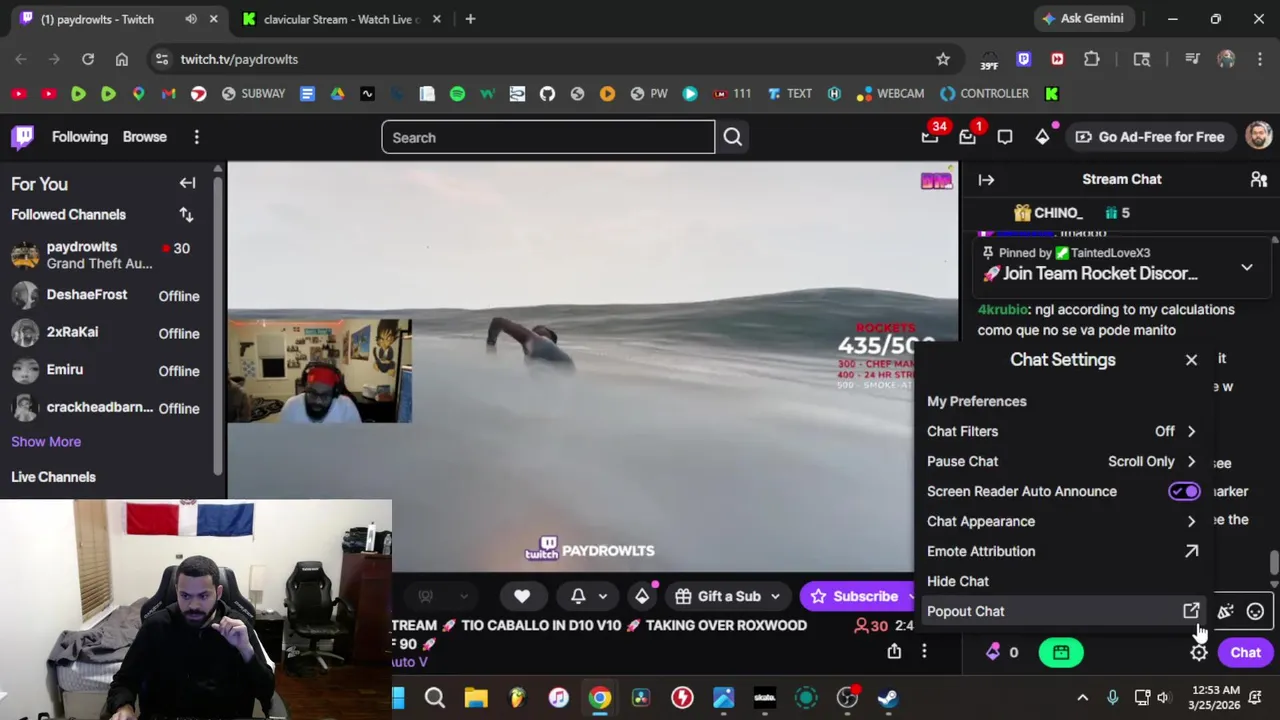
Task: Click the CONTROLLER bookmark
Action: pos(984,94)
